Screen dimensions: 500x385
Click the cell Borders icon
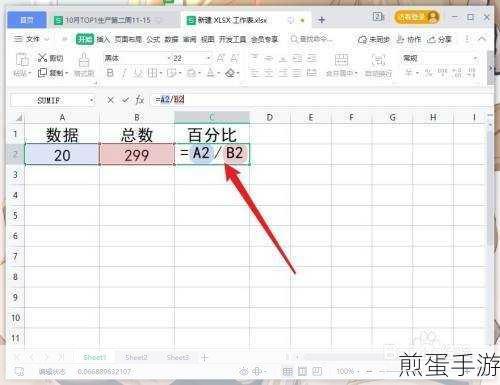(152, 73)
